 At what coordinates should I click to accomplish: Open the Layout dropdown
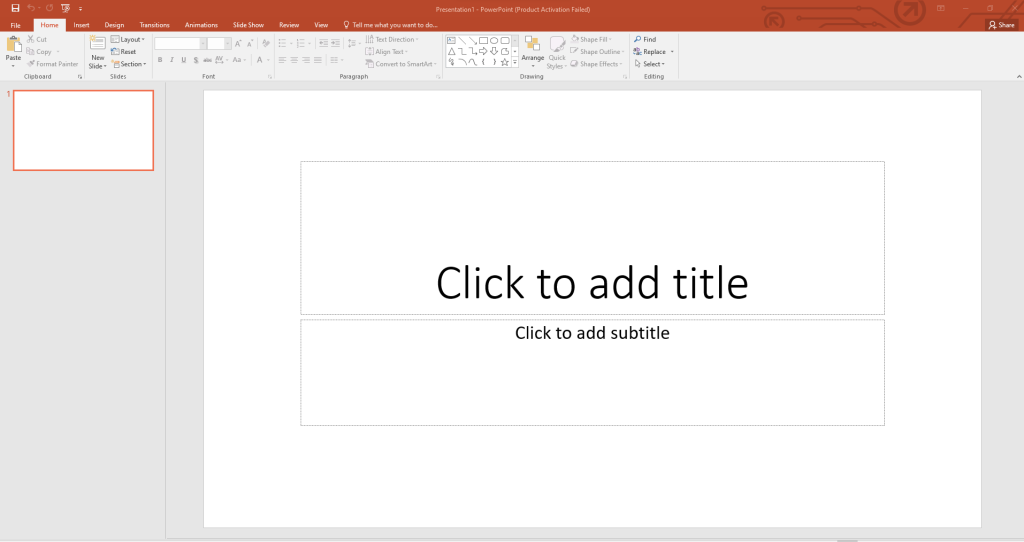click(x=128, y=40)
